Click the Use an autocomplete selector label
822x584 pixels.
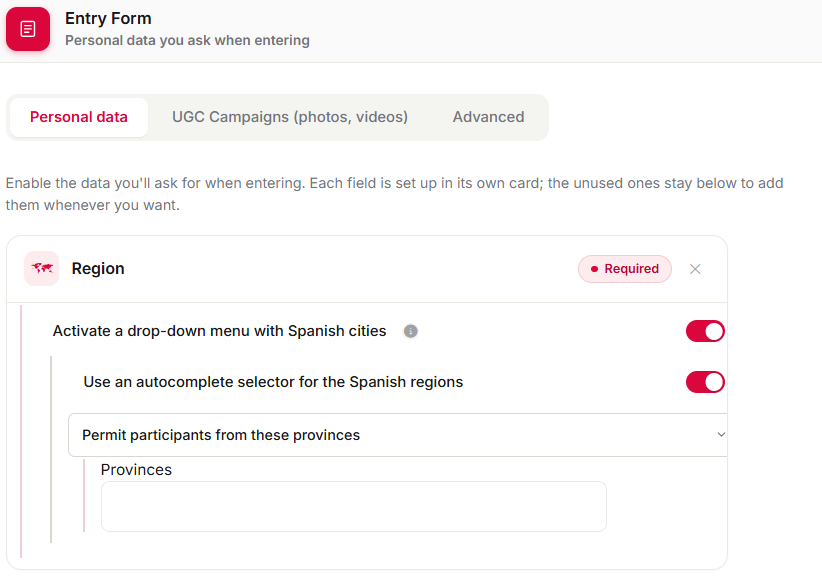tap(273, 382)
